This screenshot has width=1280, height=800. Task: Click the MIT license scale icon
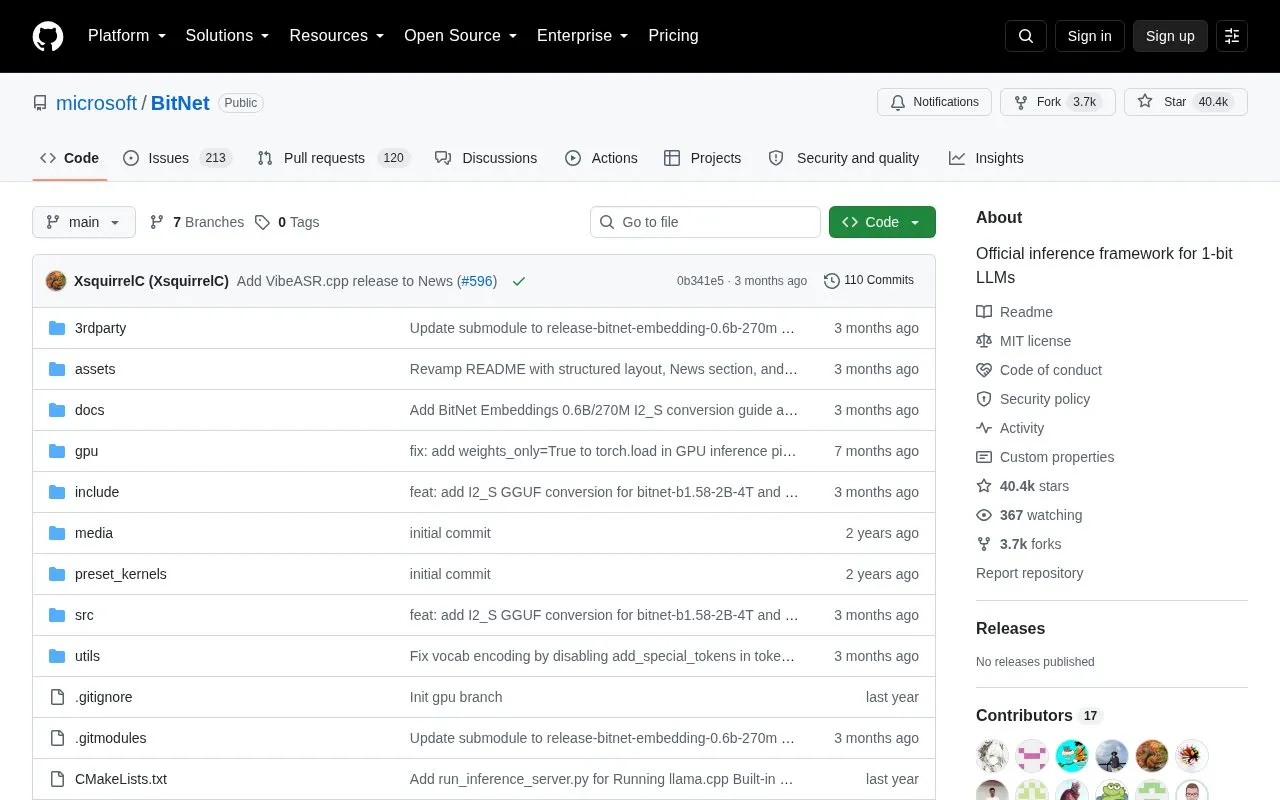984,341
